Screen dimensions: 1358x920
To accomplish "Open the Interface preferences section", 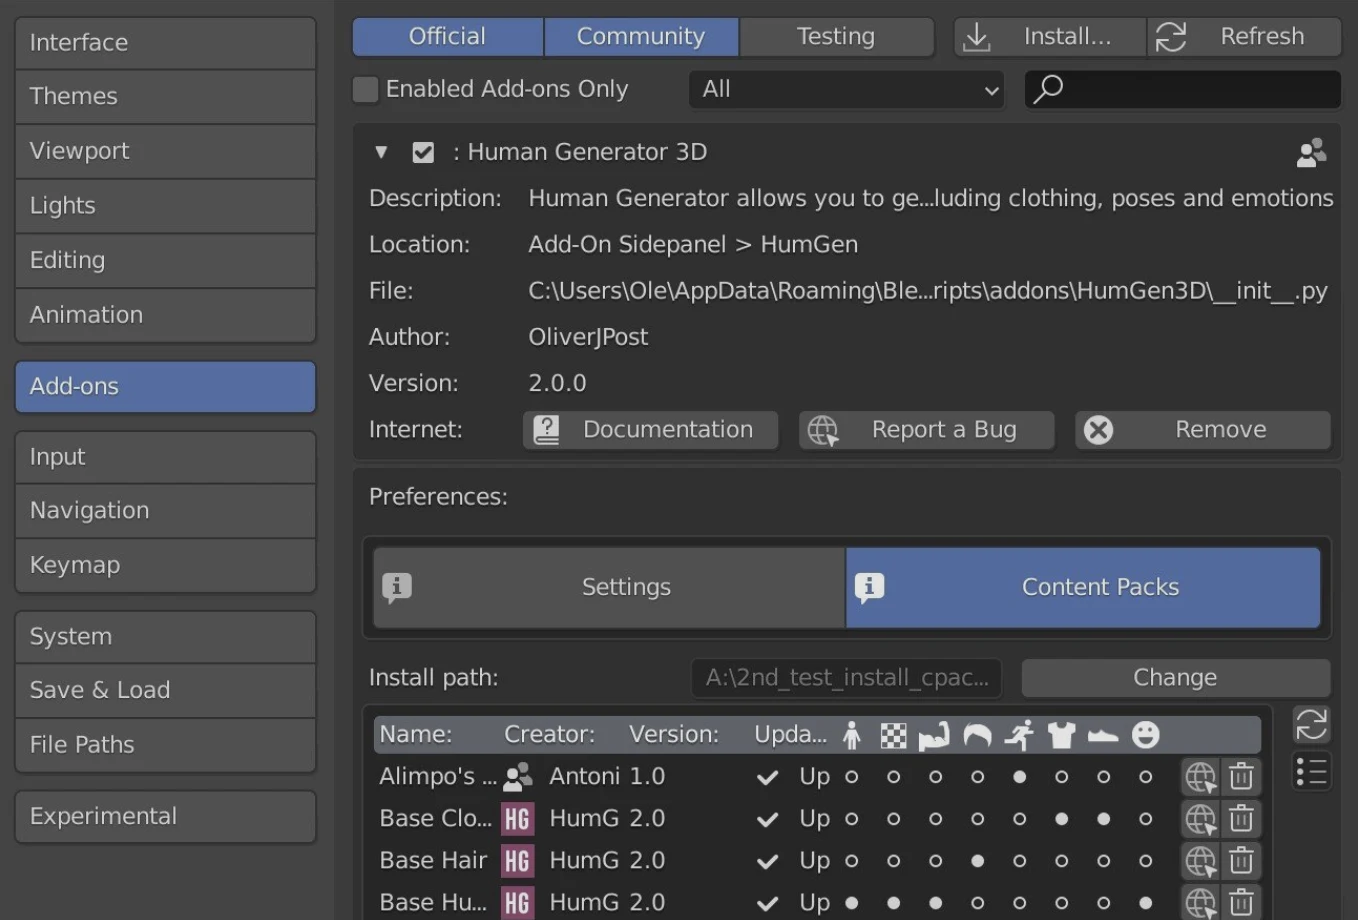I will [166, 43].
